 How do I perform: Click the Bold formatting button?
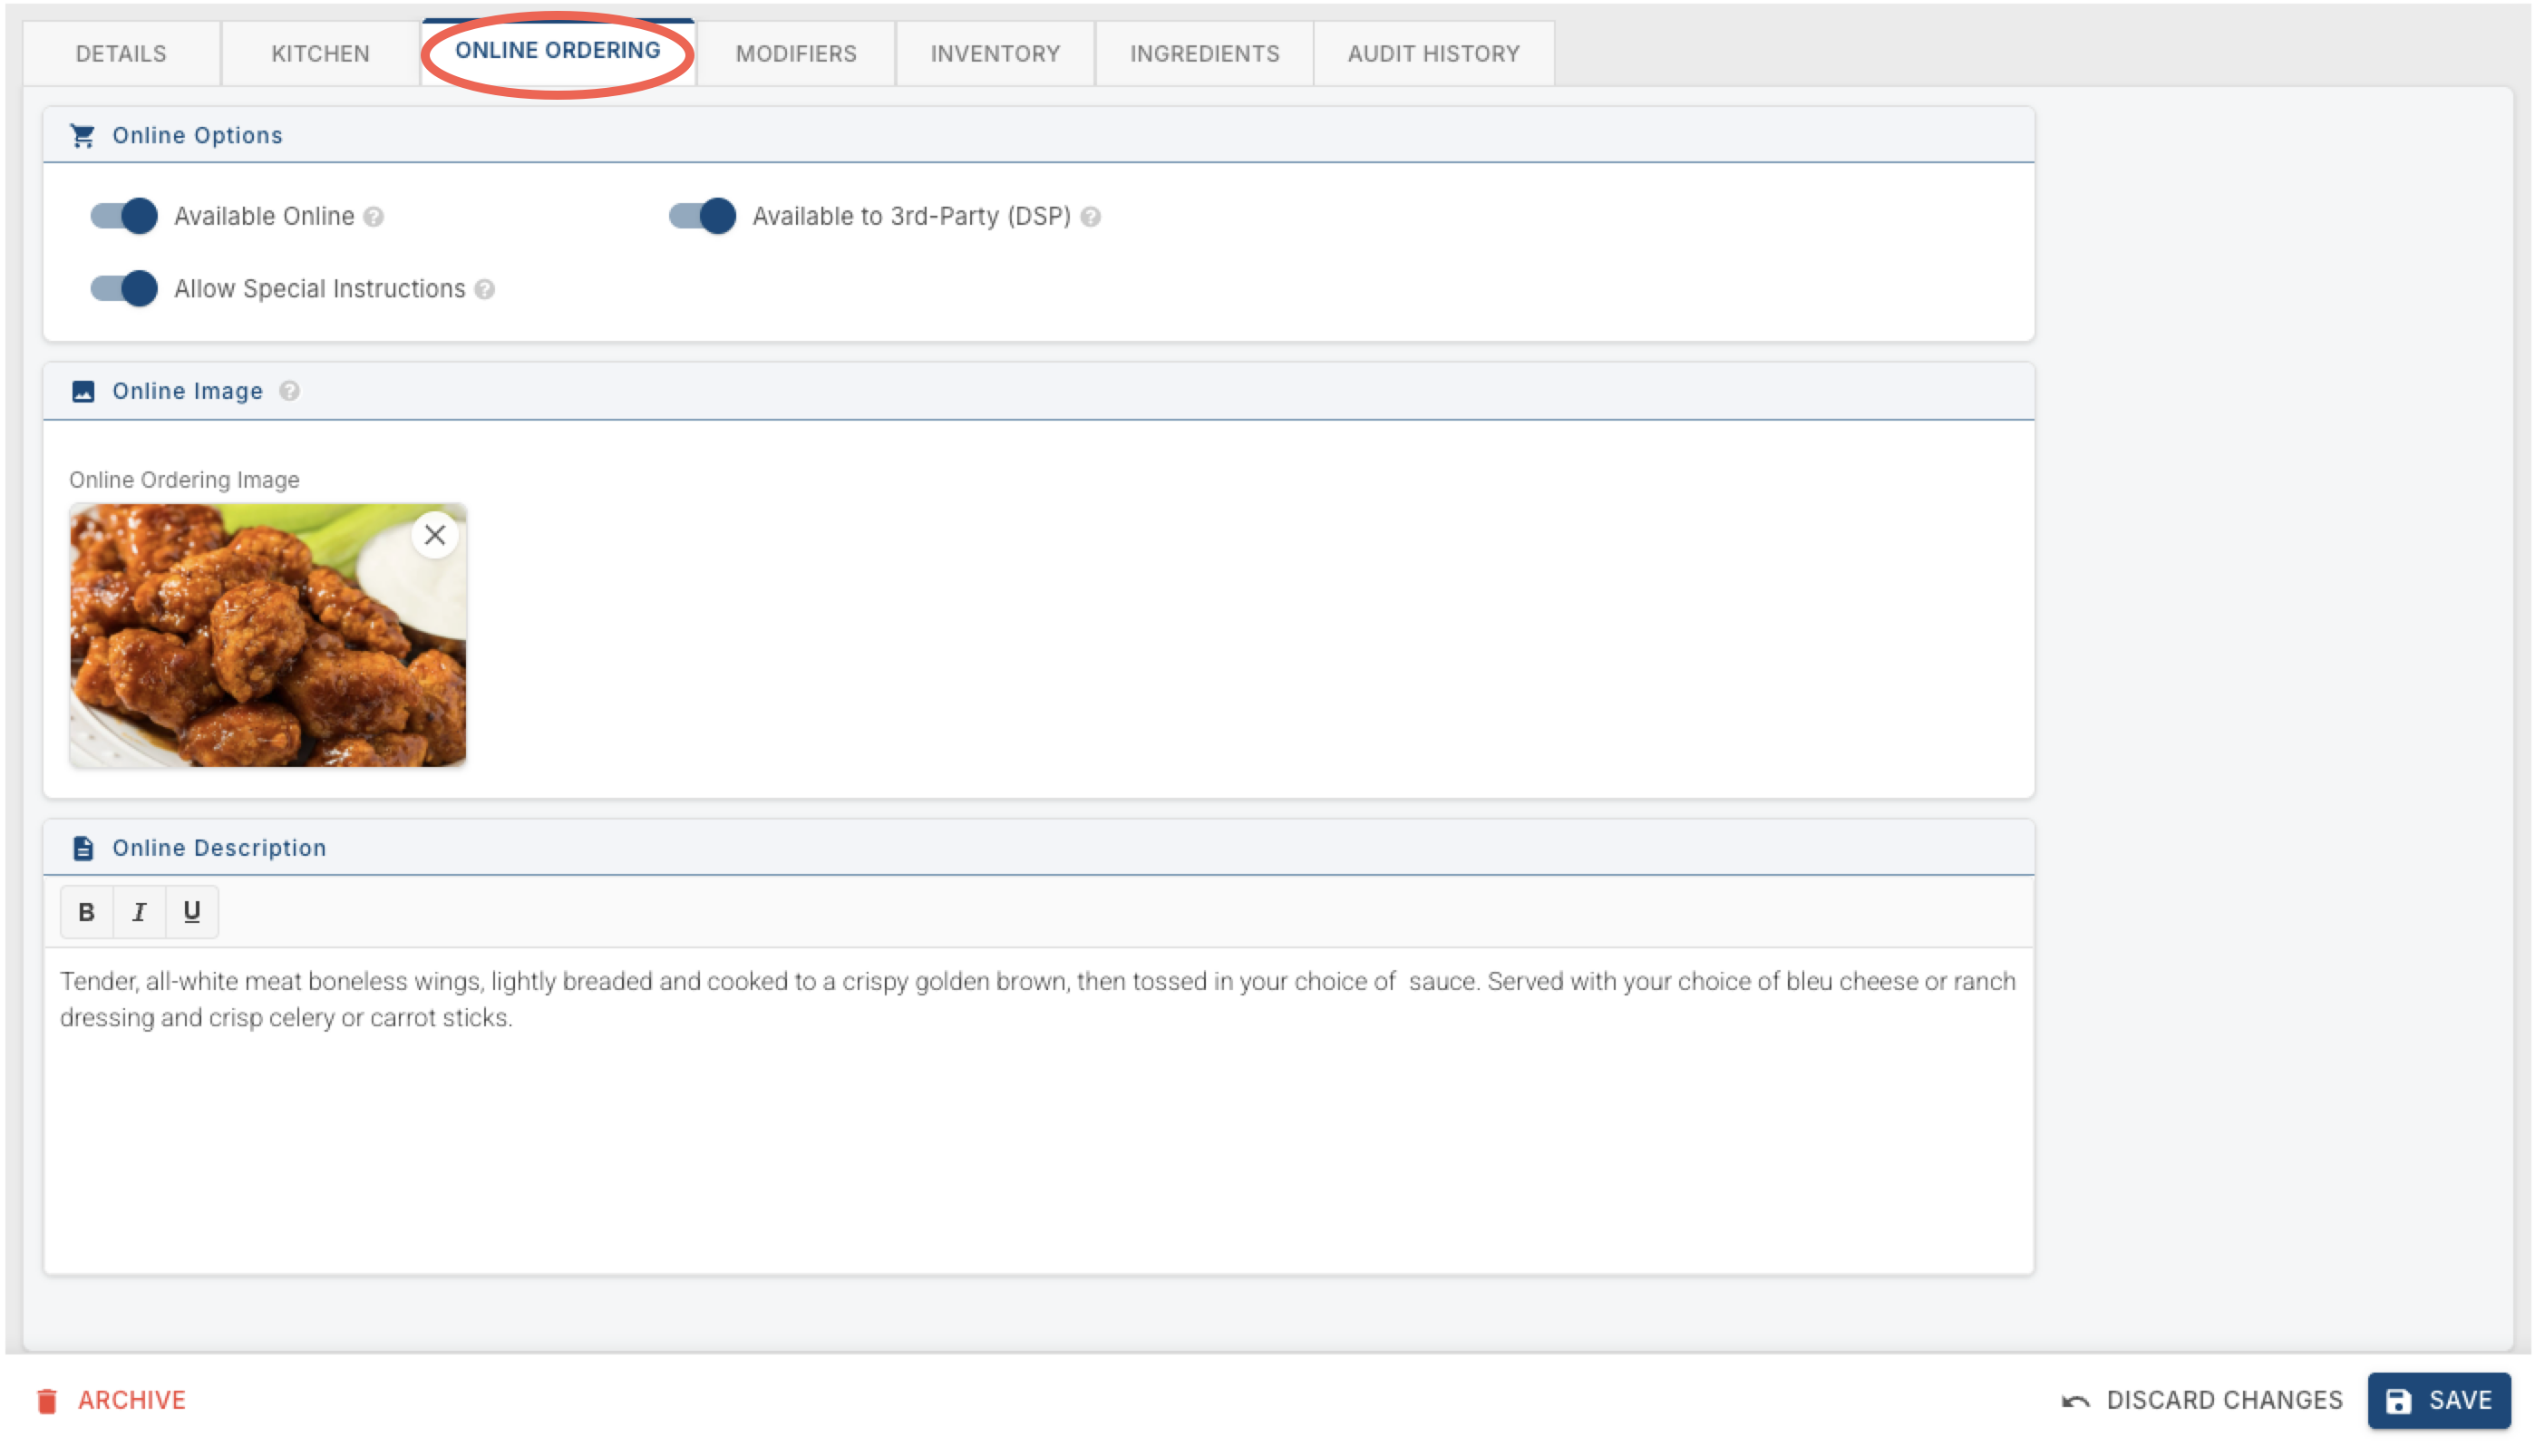(x=86, y=911)
